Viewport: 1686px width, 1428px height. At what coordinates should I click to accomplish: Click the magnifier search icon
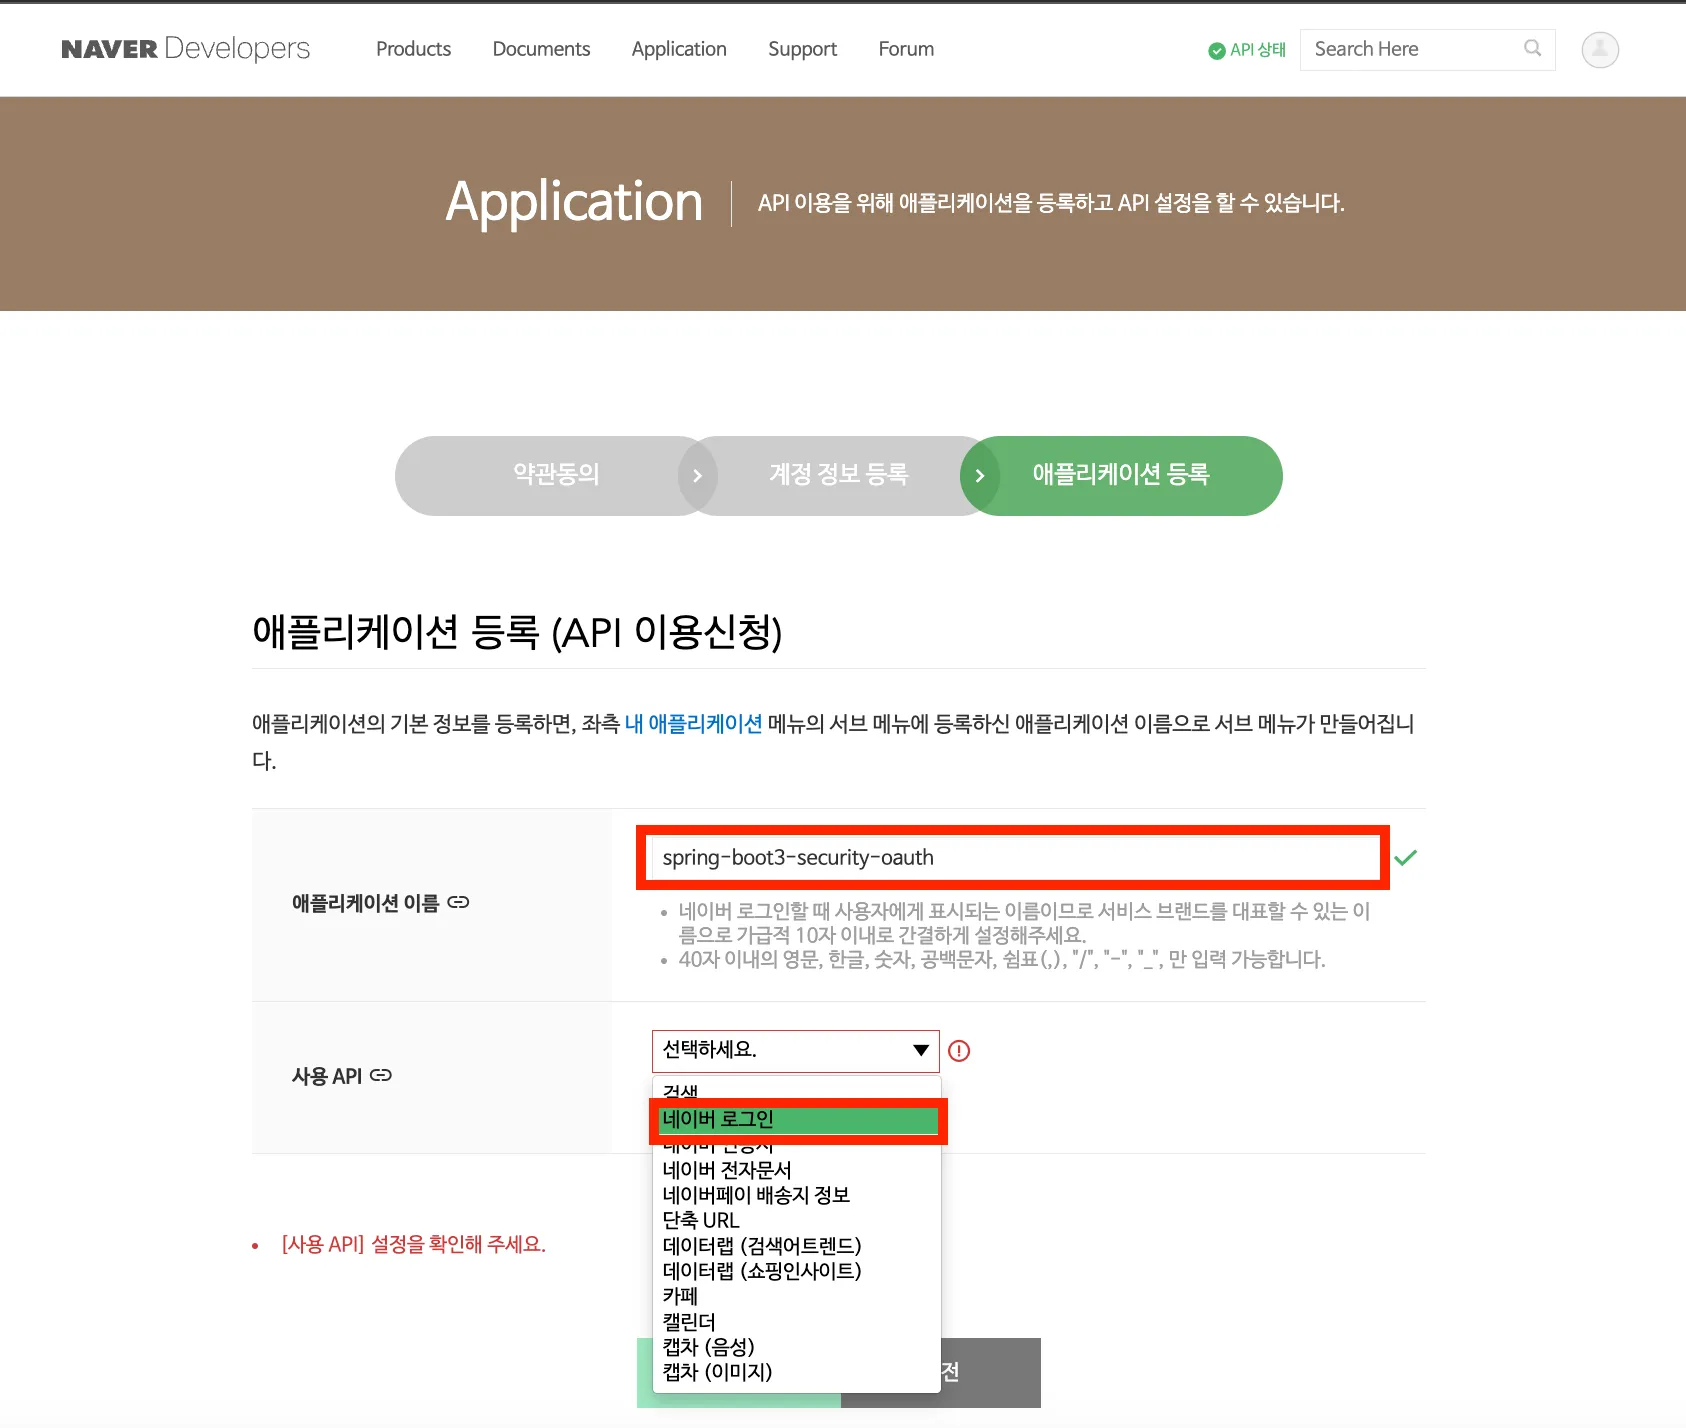[1532, 48]
